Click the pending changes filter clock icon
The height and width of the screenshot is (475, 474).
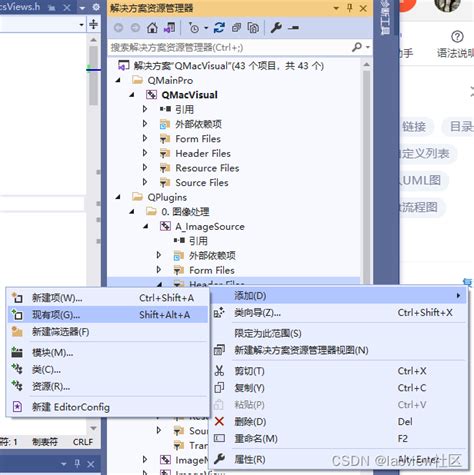[x=194, y=28]
